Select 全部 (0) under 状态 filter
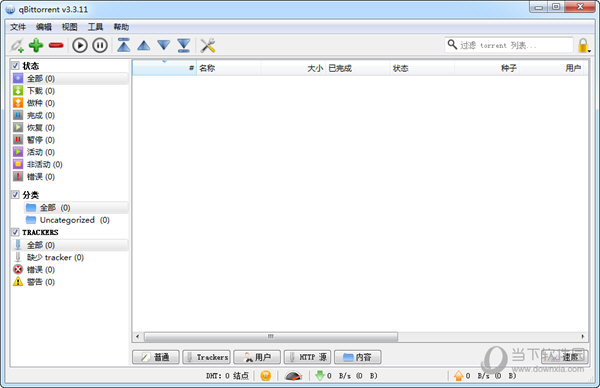Viewport: 600px width, 388px height. click(70, 78)
